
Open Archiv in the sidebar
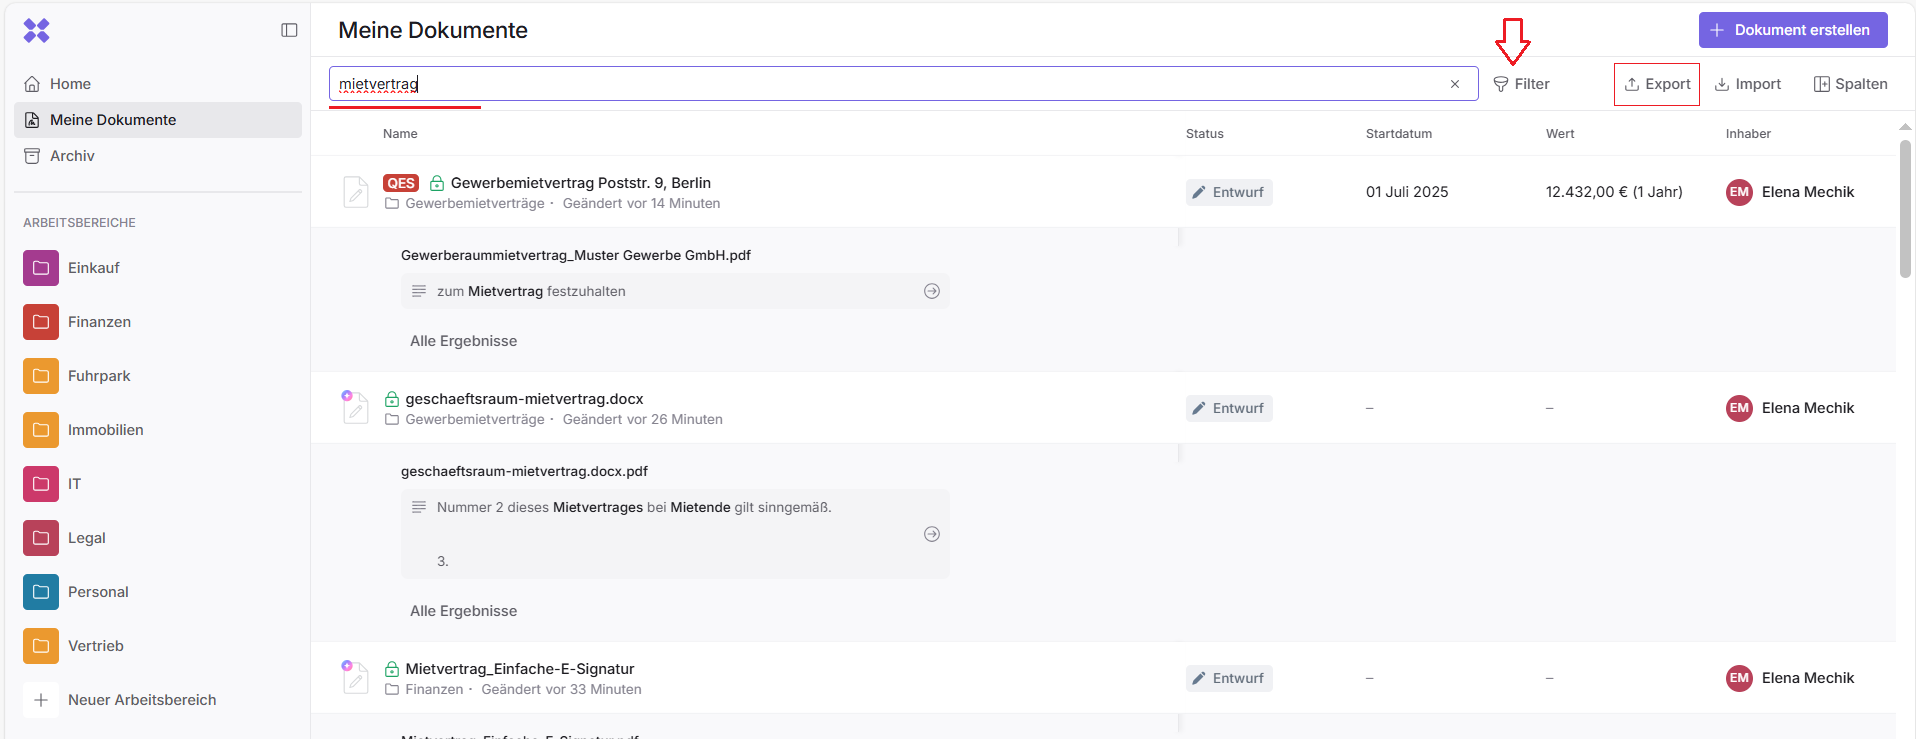pos(72,156)
